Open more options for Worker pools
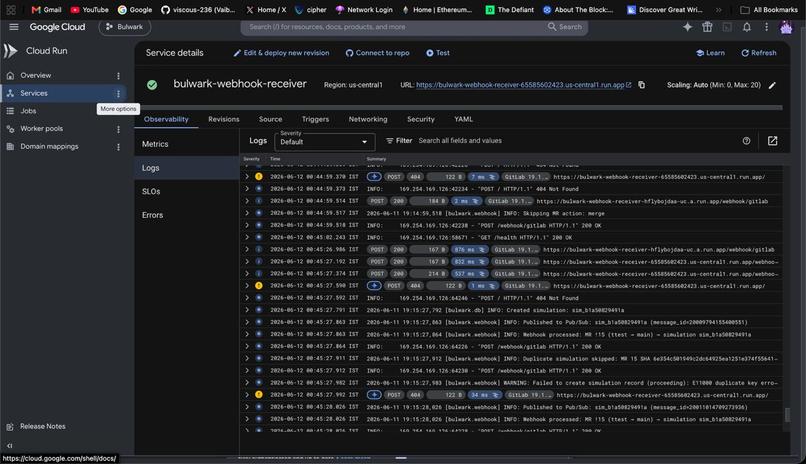The width and height of the screenshot is (806, 464). click(118, 129)
